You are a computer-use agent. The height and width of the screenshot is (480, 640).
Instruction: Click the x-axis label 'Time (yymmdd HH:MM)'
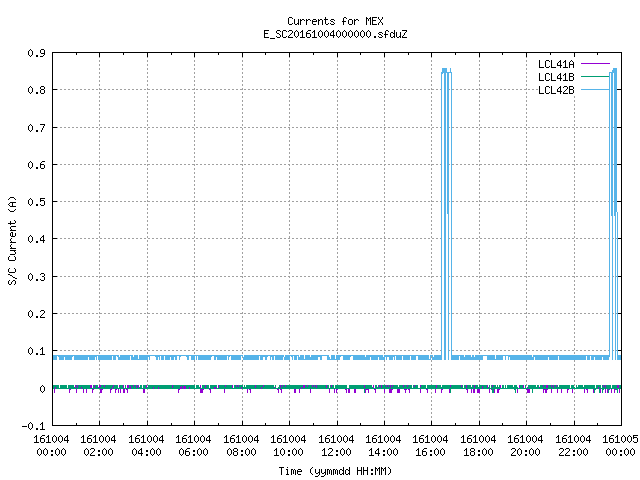coord(335,471)
